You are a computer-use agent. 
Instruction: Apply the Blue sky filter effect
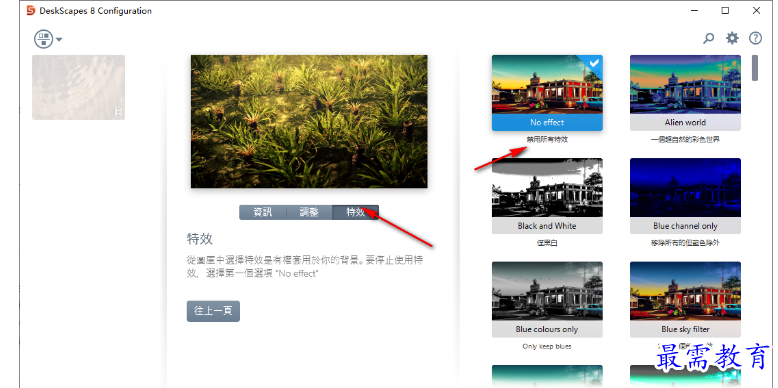coord(685,299)
